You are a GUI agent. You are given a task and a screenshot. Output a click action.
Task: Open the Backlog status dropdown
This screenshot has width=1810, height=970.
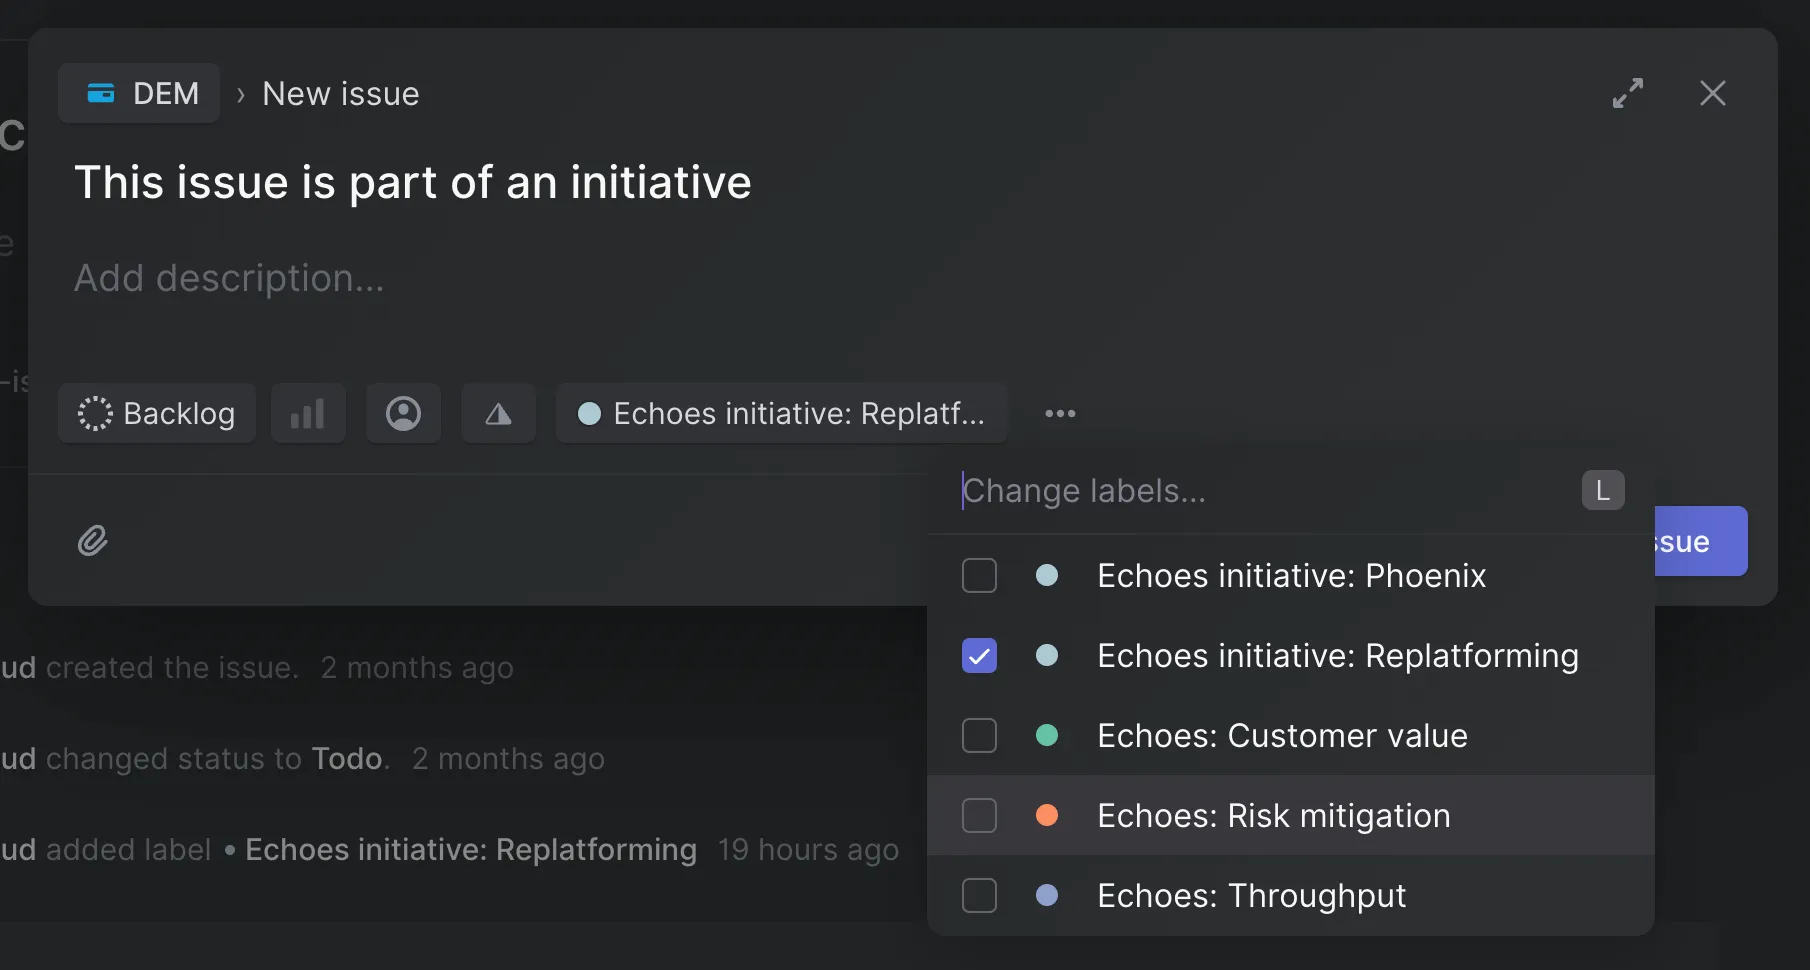click(x=157, y=413)
